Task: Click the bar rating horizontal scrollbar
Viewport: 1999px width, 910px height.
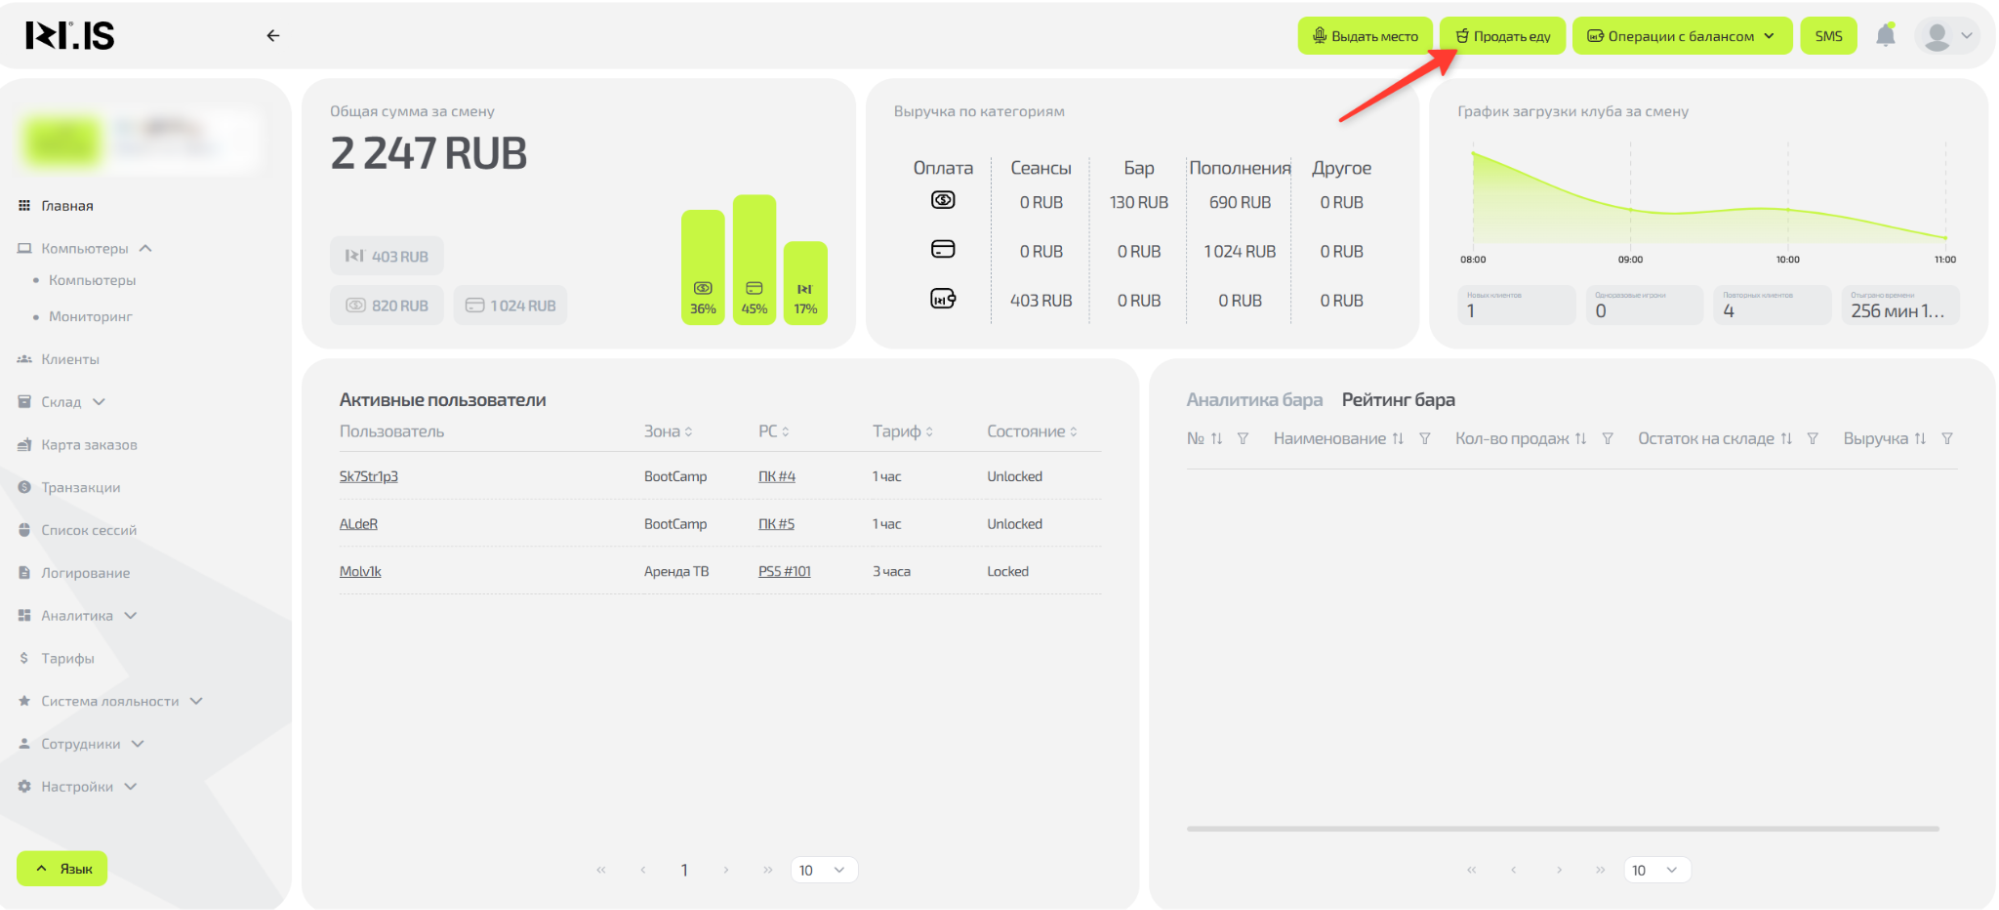Action: 1562,829
